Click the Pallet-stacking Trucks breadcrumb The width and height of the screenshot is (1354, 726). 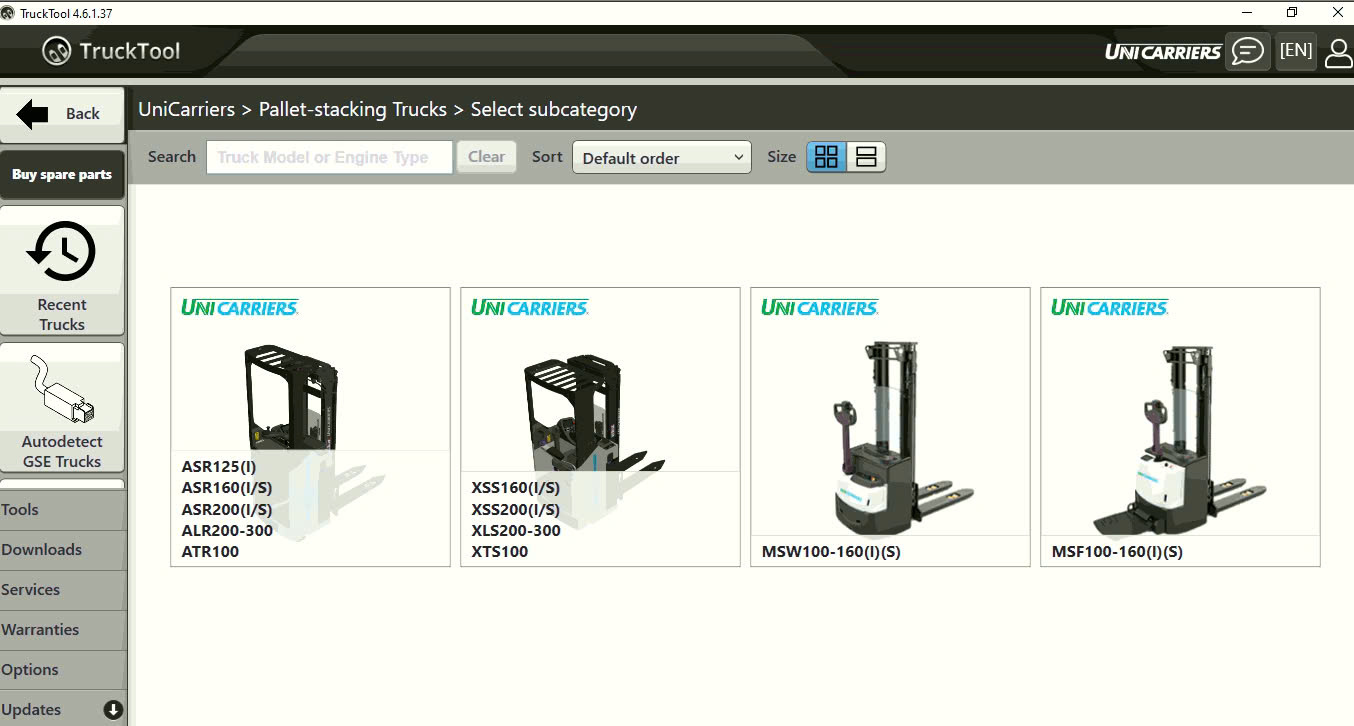pos(353,109)
